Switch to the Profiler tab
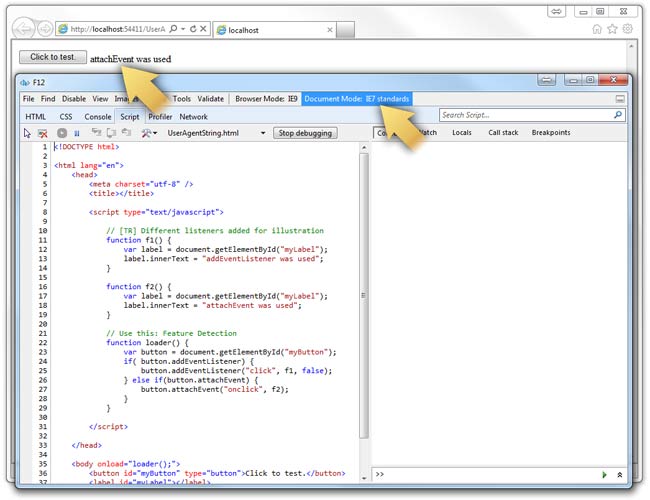This screenshot has height=500, width=650. [x=160, y=117]
